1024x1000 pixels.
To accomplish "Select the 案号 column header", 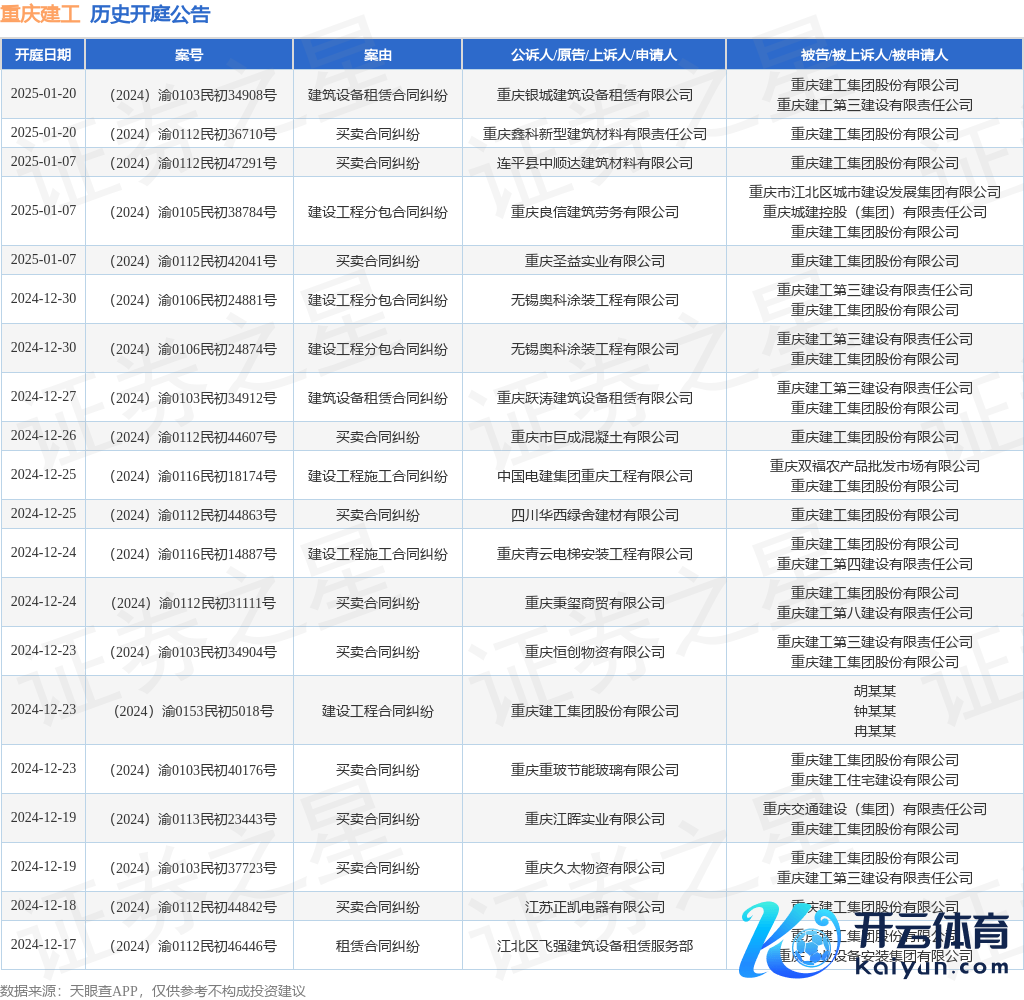I will click(189, 55).
